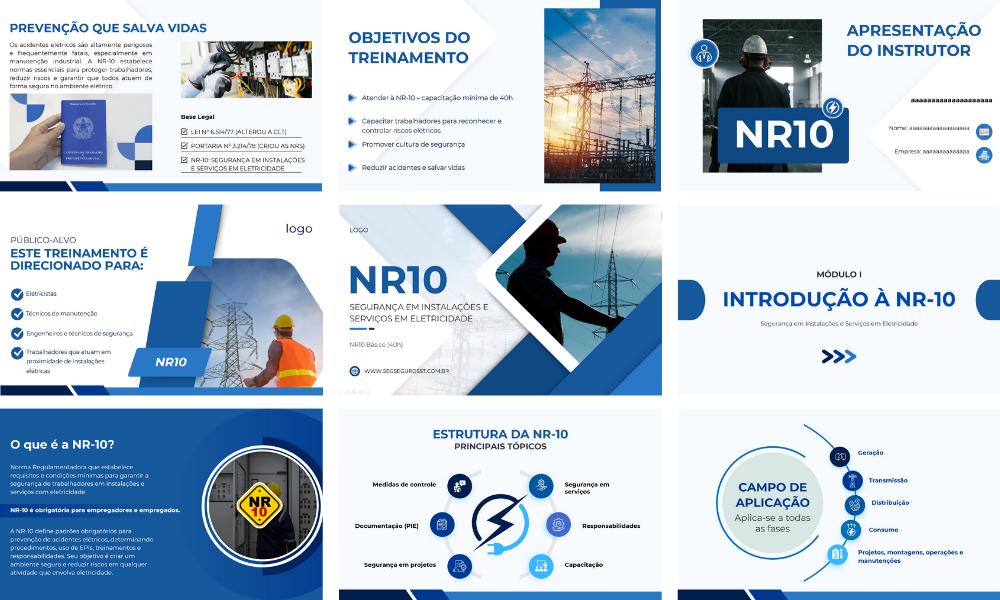Image resolution: width=1000 pixels, height=600 pixels.
Task: Click the WWW.SEGSEGUROSST.COM.BR link
Action: (x=406, y=370)
